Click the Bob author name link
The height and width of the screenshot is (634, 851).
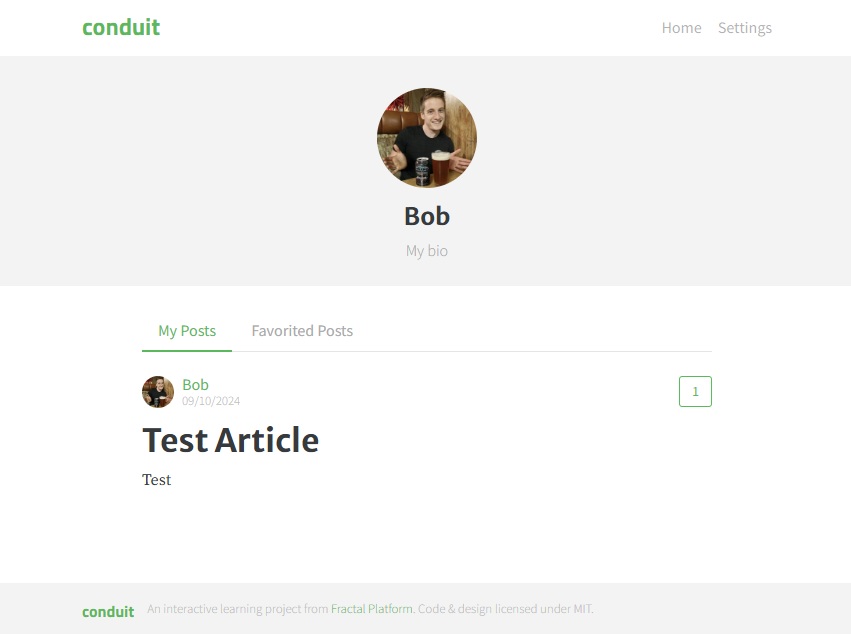[195, 384]
